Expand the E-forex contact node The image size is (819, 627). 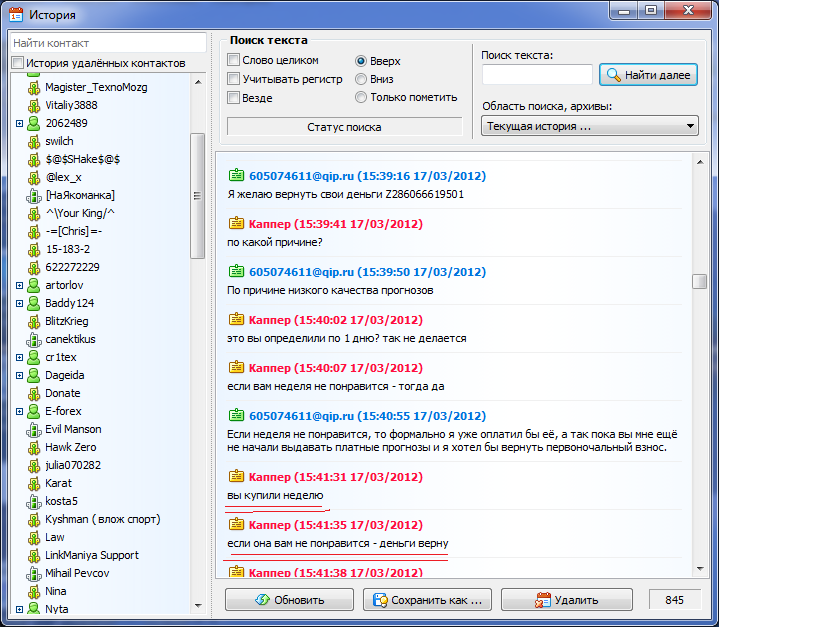coord(19,412)
